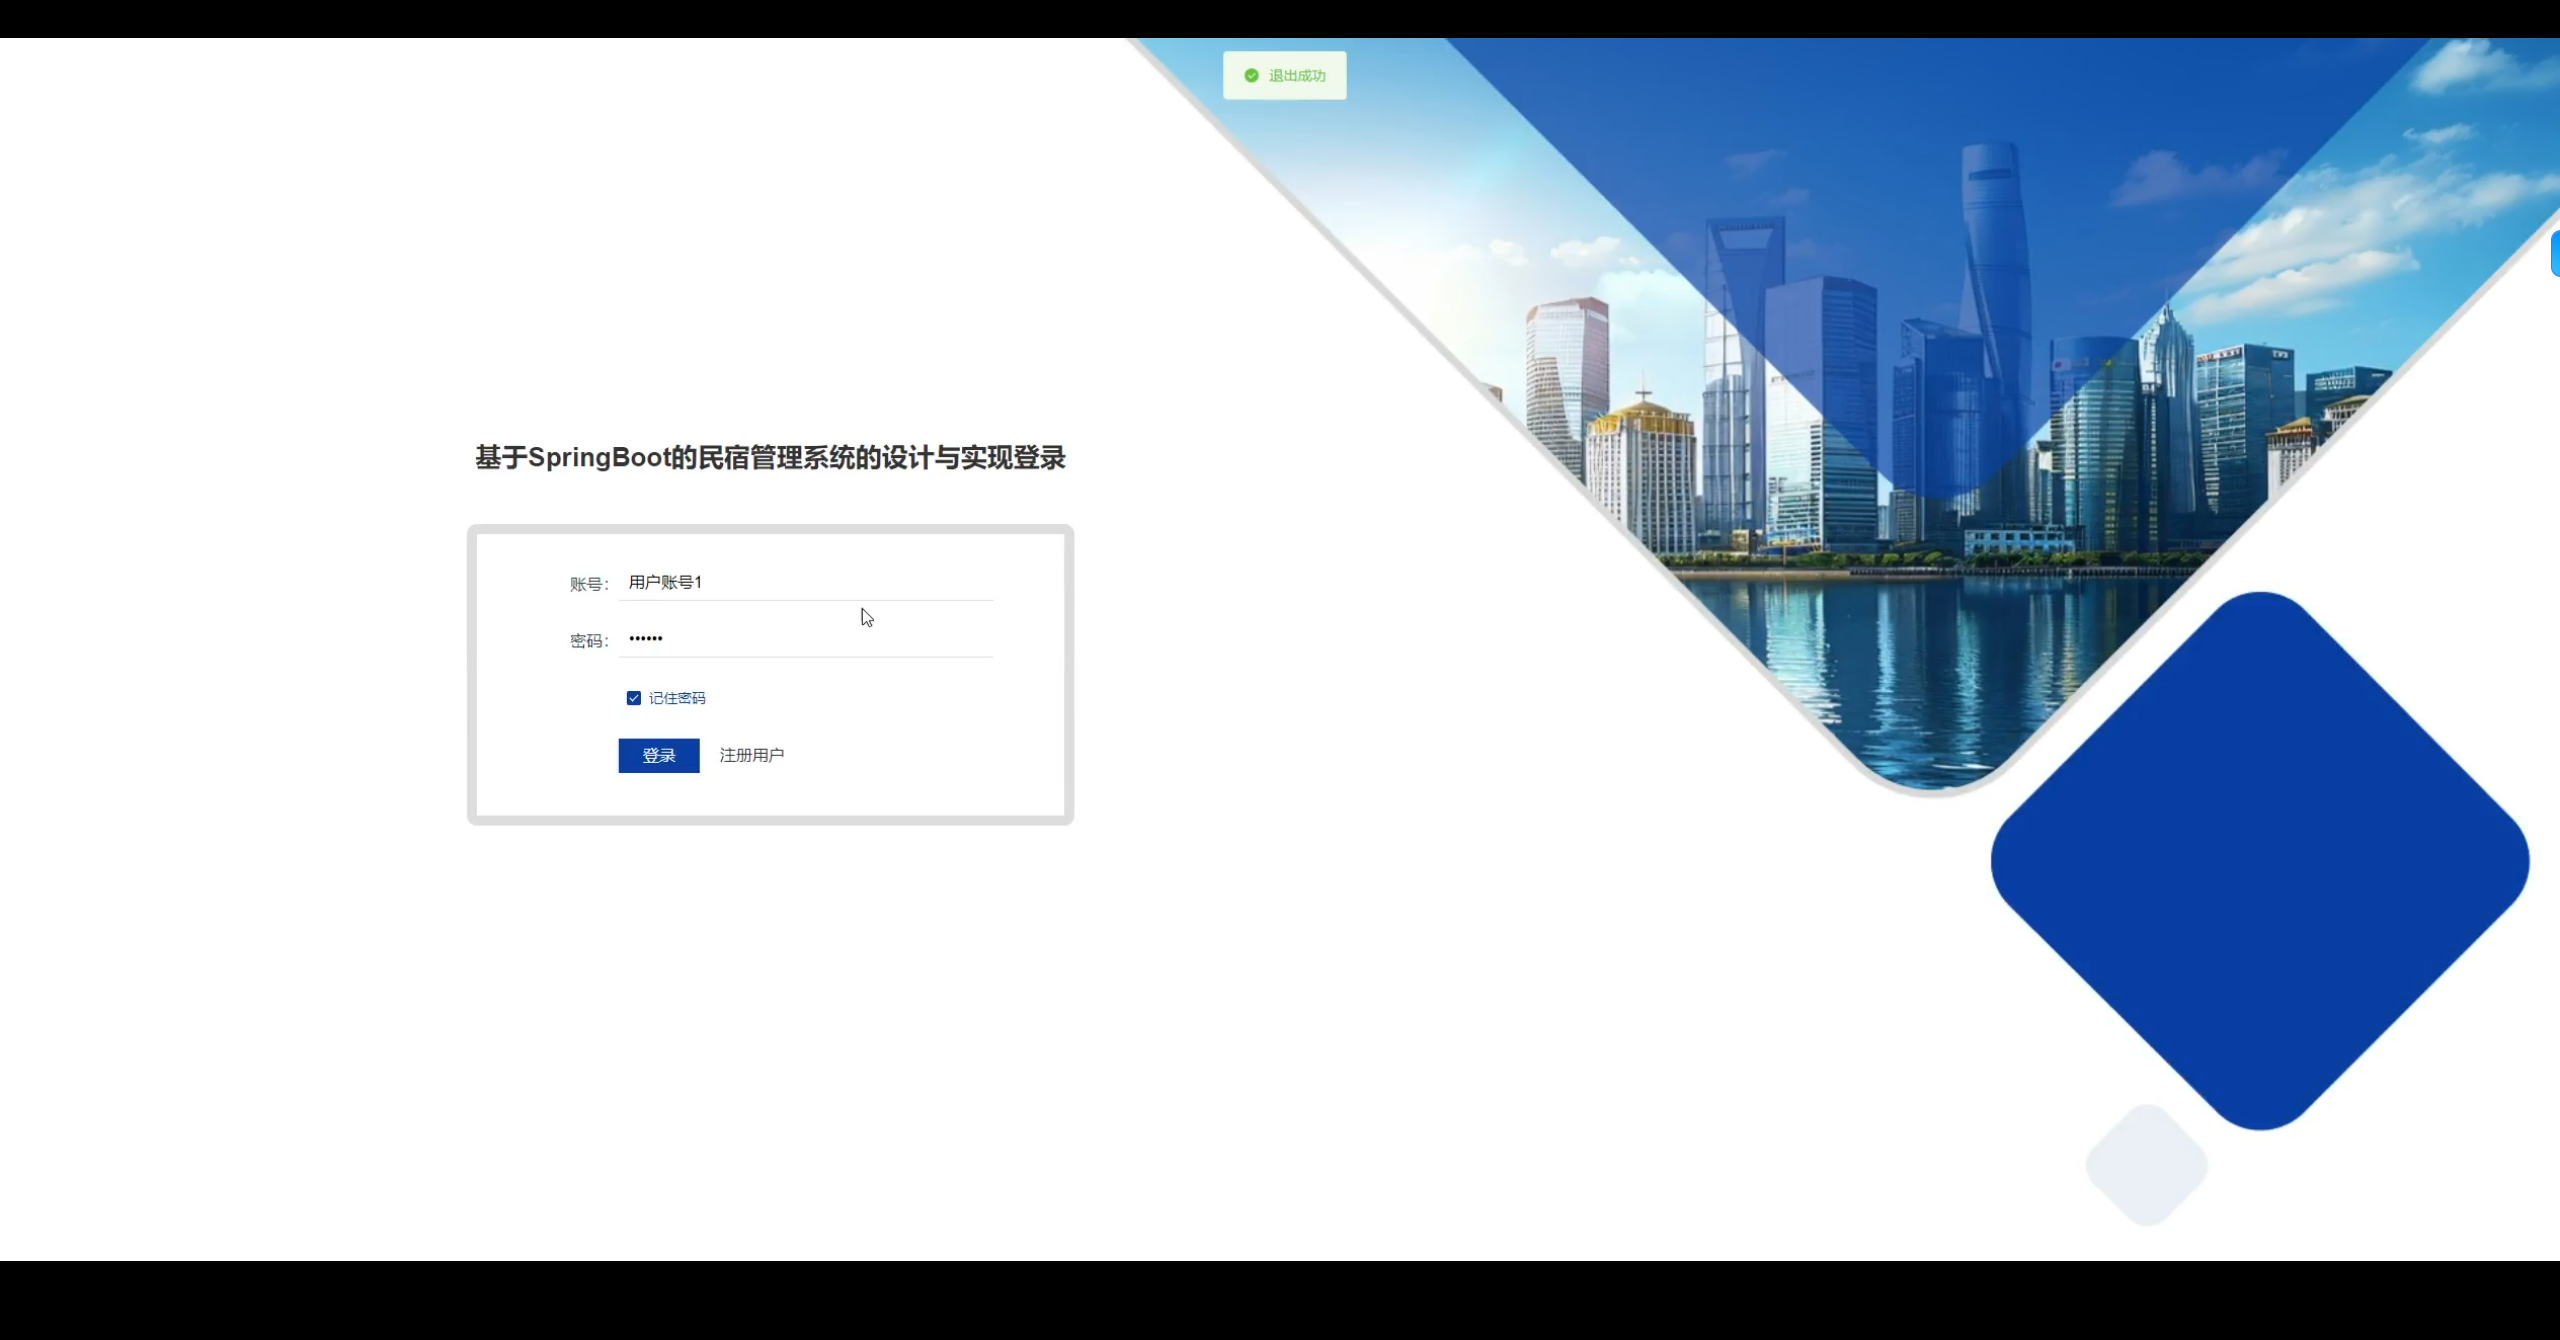Image resolution: width=2560 pixels, height=1340 pixels.
Task: Click the SpringBoot民宿管理系统 login heading
Action: pyautogui.click(x=770, y=458)
